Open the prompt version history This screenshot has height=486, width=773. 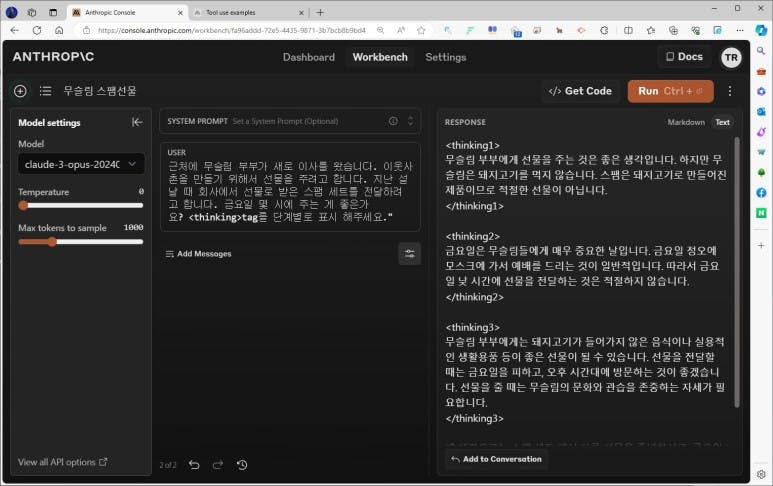tap(242, 465)
